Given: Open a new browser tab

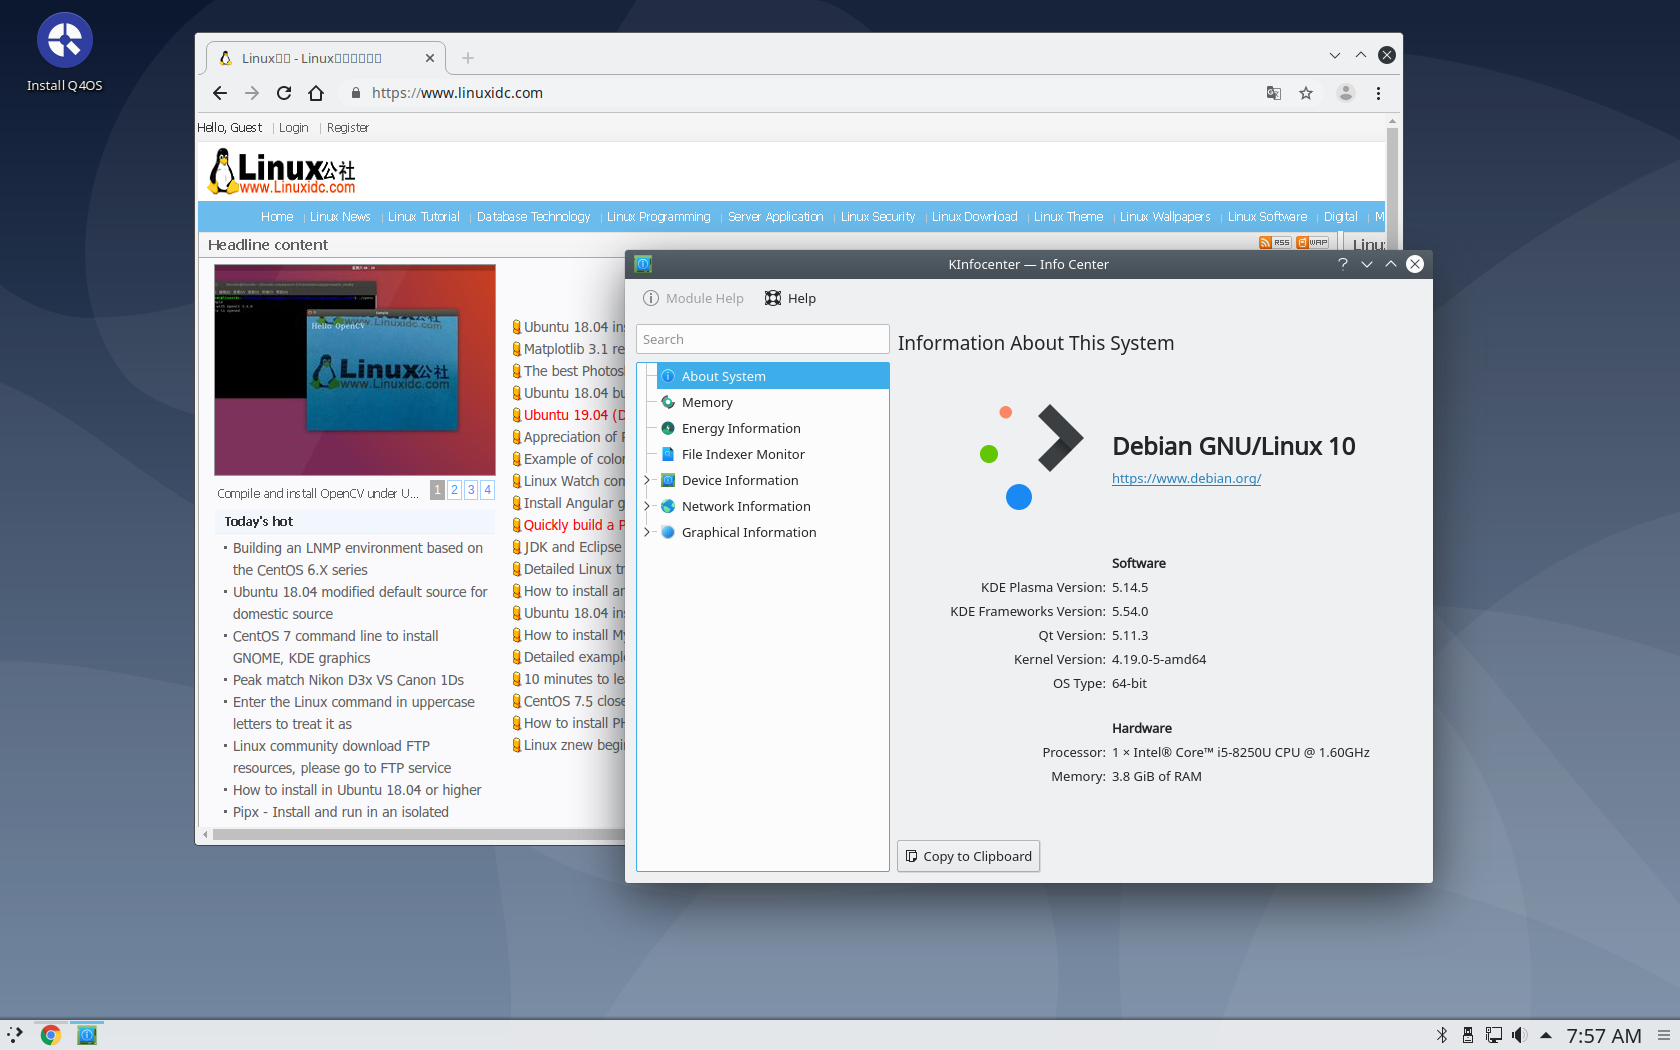Looking at the screenshot, I should click(468, 58).
